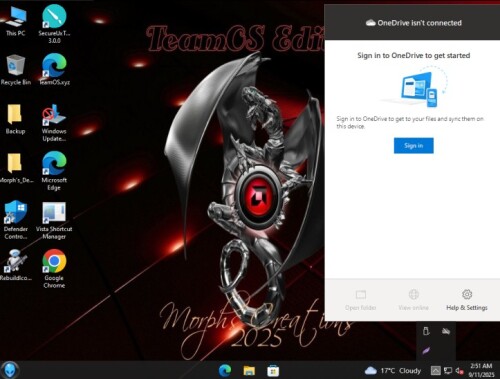
Task: Click the volume speaker icon in tray
Action: pos(460,370)
